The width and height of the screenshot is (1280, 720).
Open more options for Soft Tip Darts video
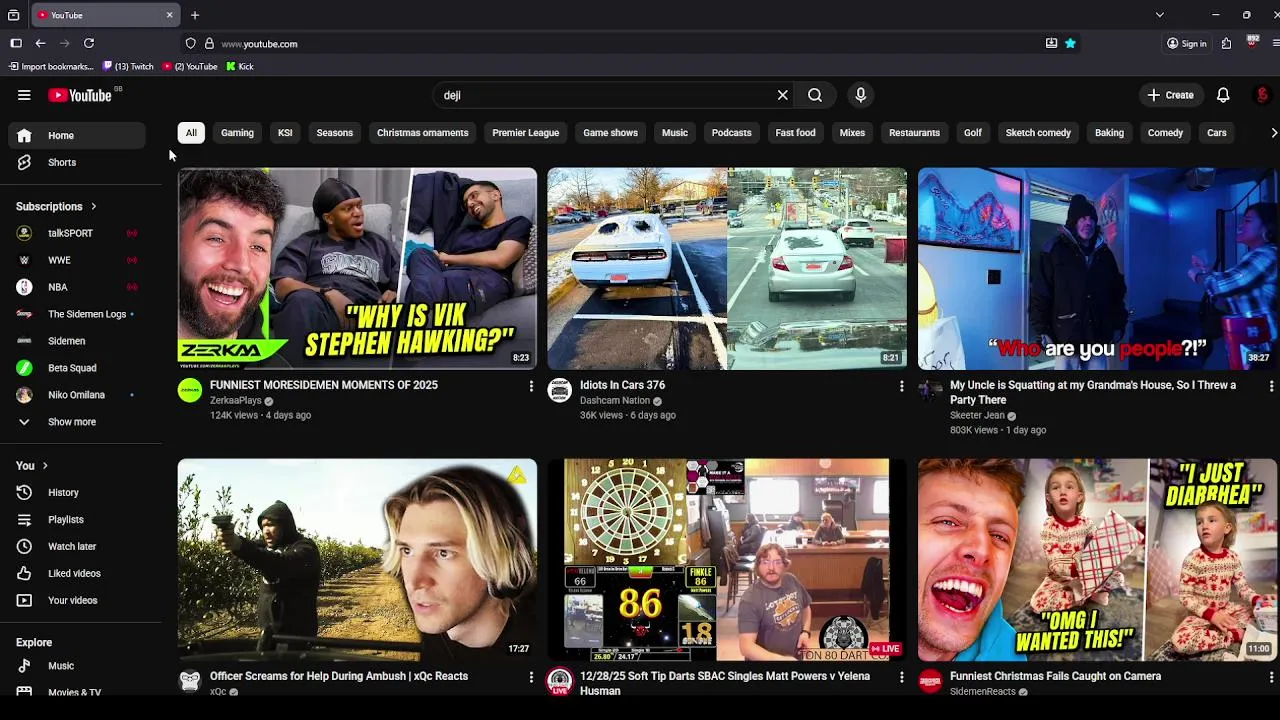point(901,677)
